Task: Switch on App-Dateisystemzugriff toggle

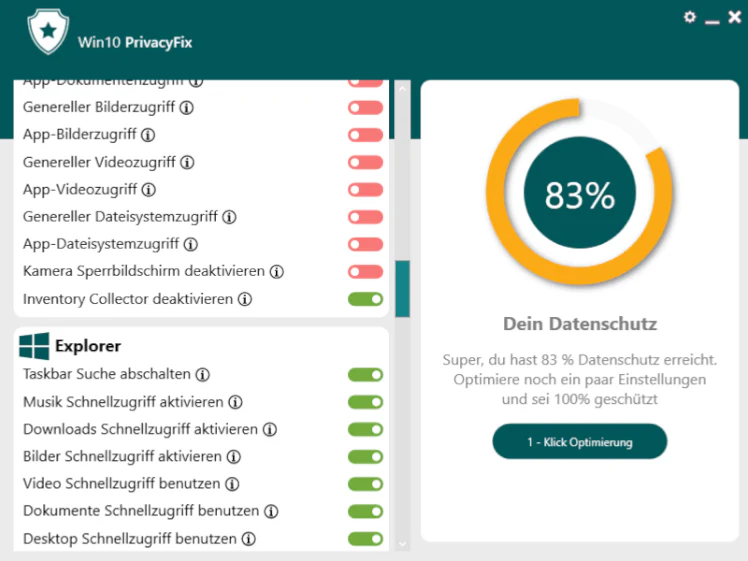Action: point(365,245)
